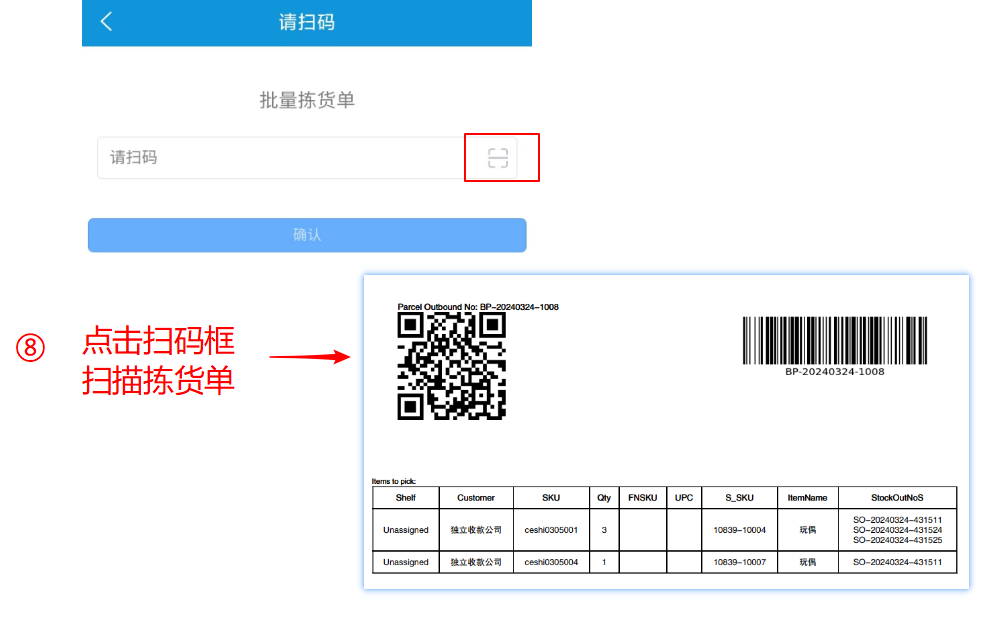985x642 pixels.
Task: Click the Shelf column header
Action: 406,498
